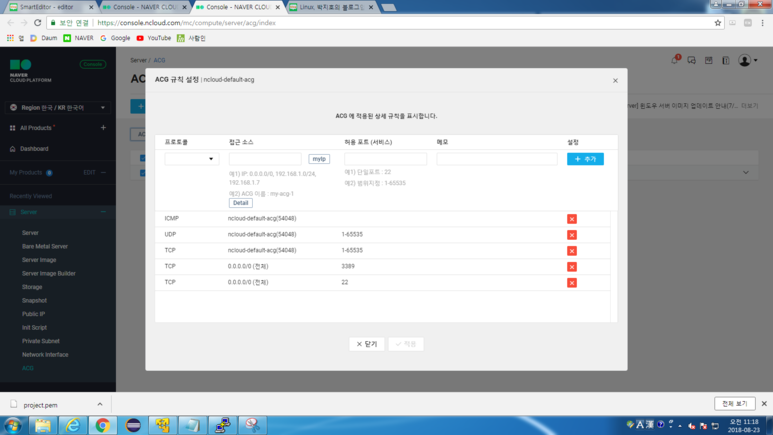773x435 pixels.
Task: Click the blue 추가 add button
Action: point(585,159)
